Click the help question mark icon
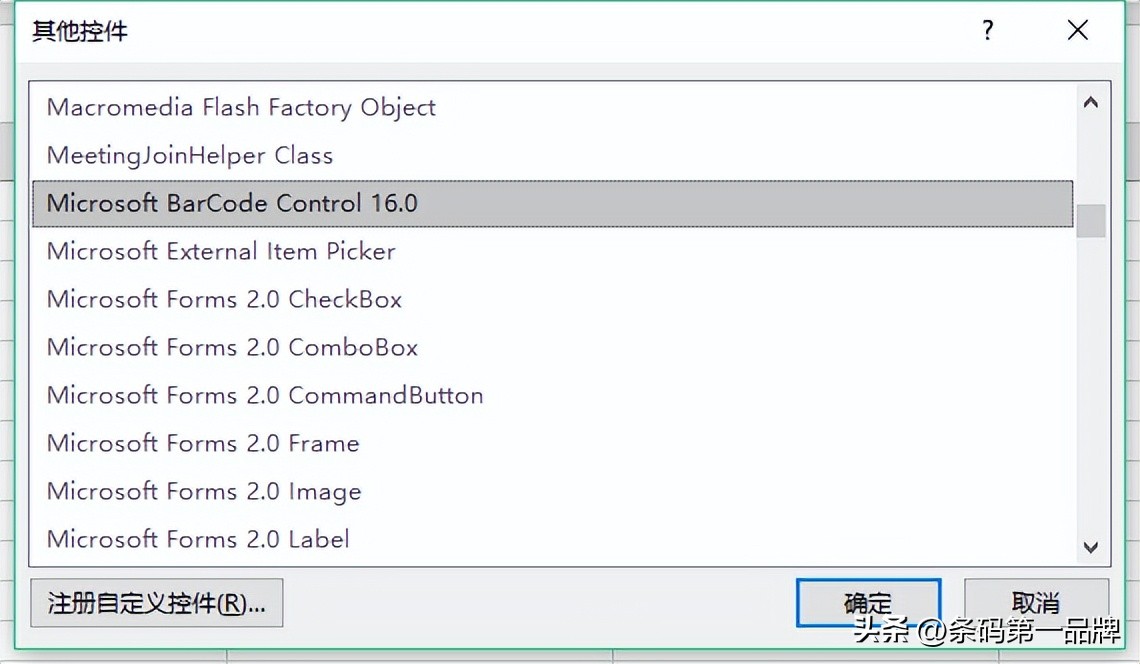 coord(988,31)
